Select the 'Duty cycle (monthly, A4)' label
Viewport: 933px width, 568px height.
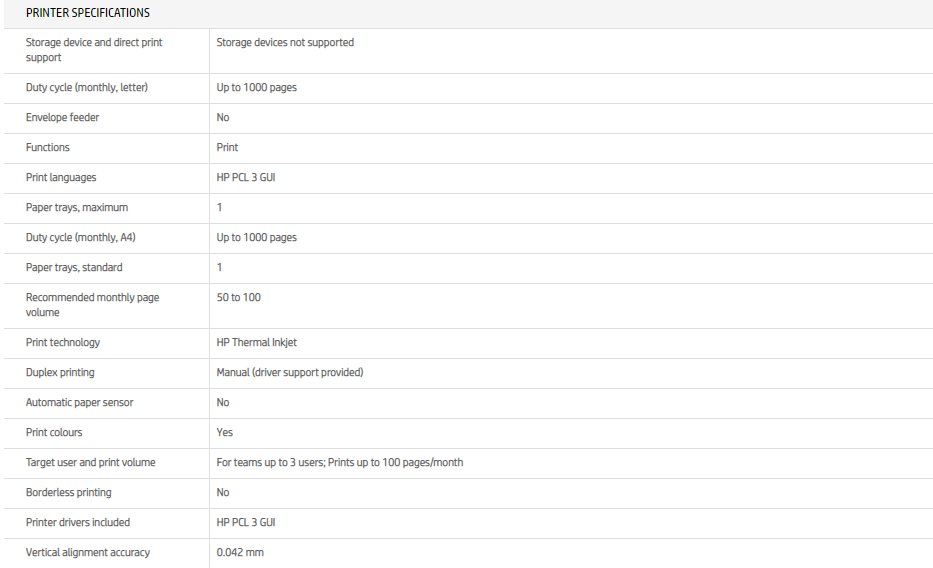coord(80,237)
